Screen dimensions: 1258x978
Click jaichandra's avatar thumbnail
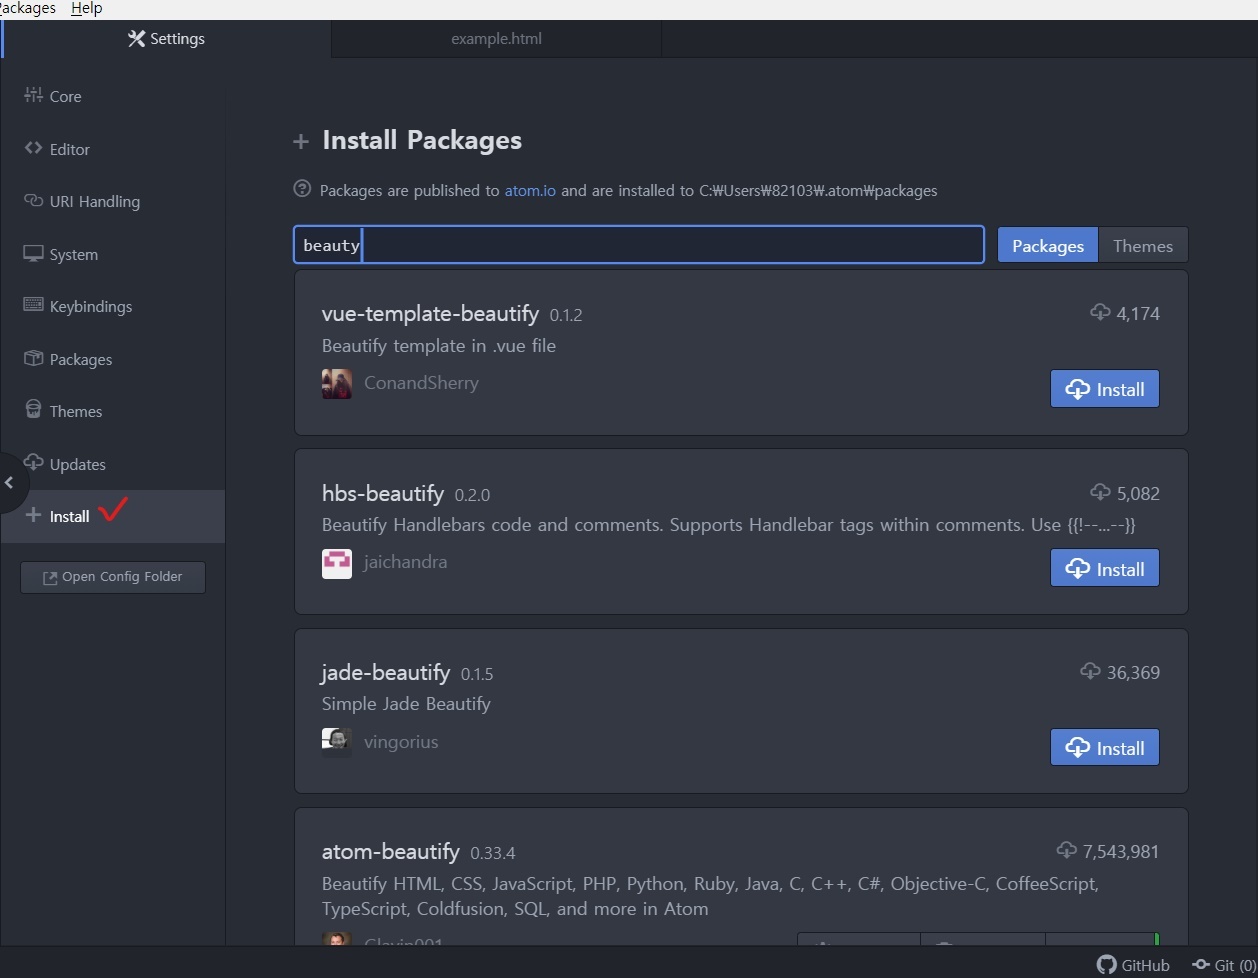[x=337, y=563]
